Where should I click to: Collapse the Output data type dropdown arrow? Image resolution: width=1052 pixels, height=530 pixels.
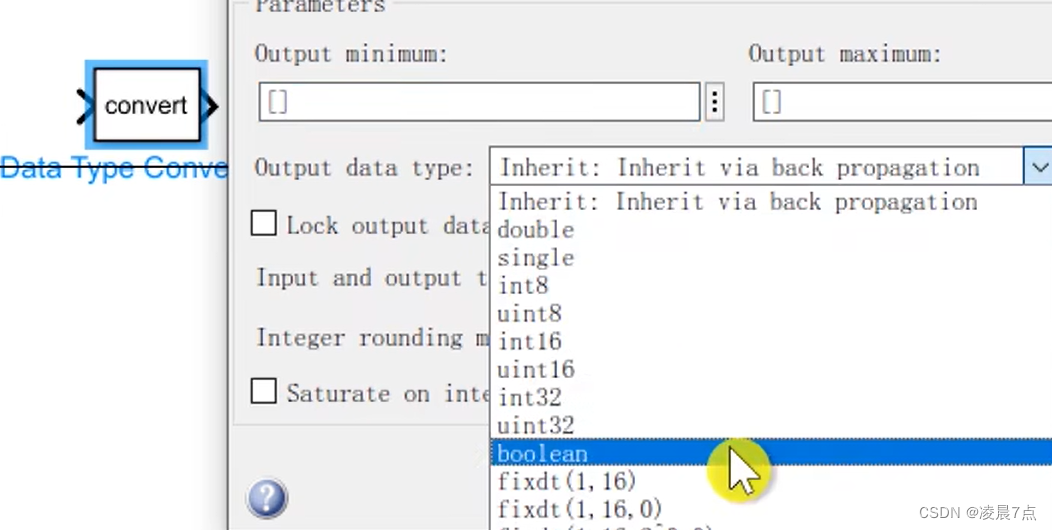coord(1039,166)
